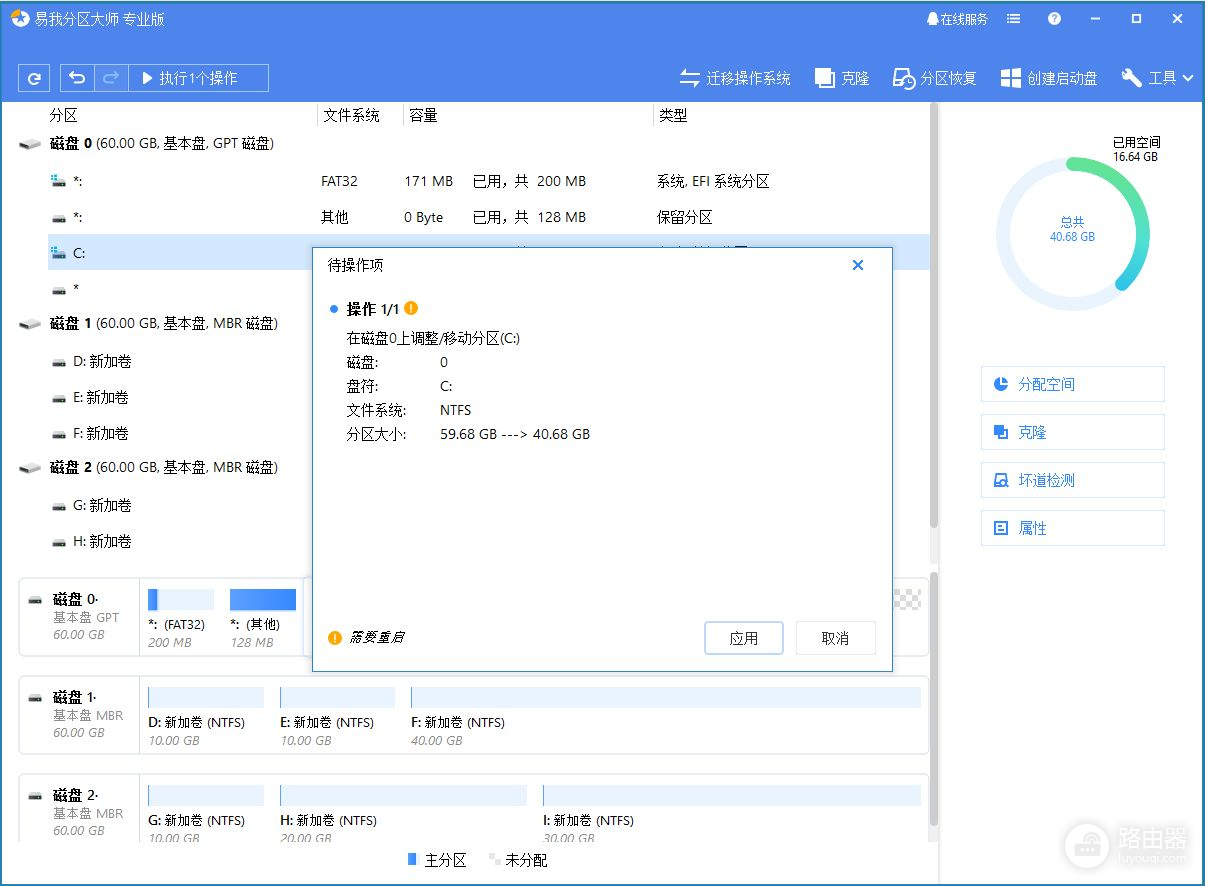Open Partition Recovery (分区恢复)
Screen dimensions: 1205x886
point(934,78)
